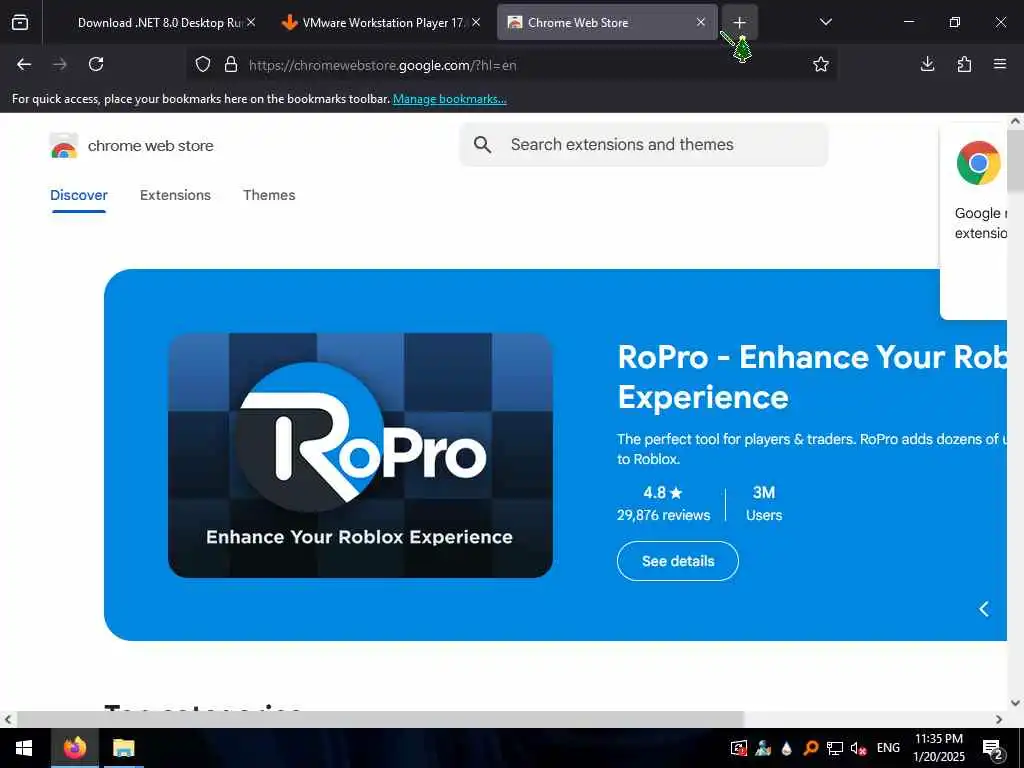Click the horizontal scrollbar left arrow
The height and width of the screenshot is (768, 1024).
point(8,720)
